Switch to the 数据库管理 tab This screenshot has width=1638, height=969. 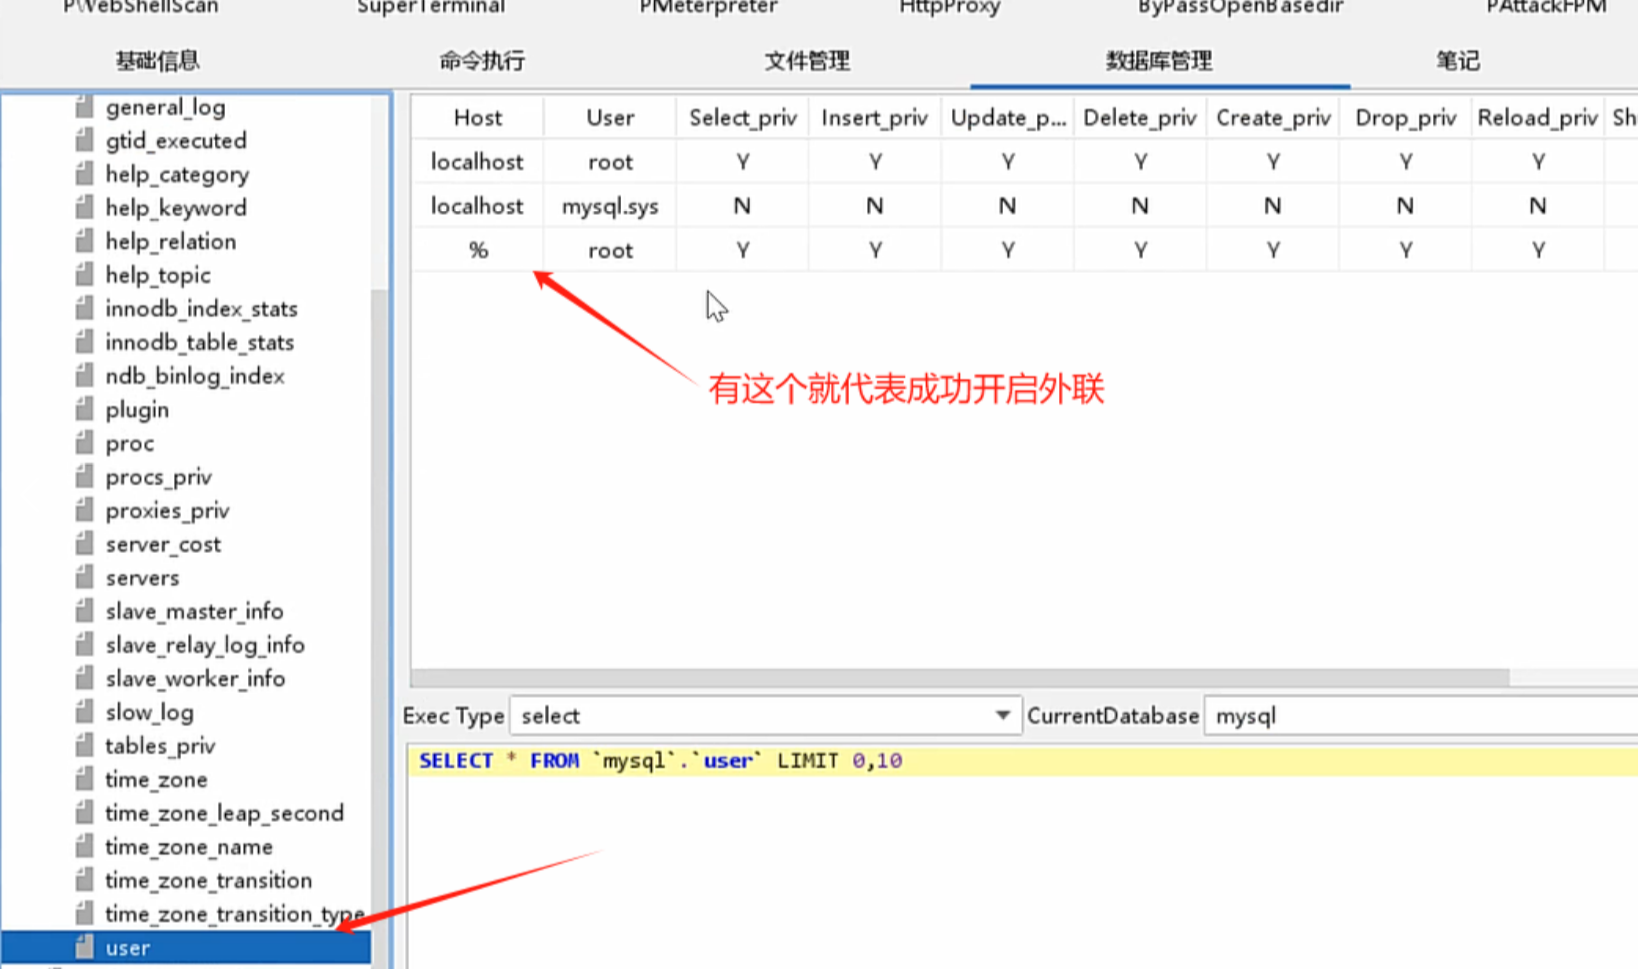pos(1157,60)
